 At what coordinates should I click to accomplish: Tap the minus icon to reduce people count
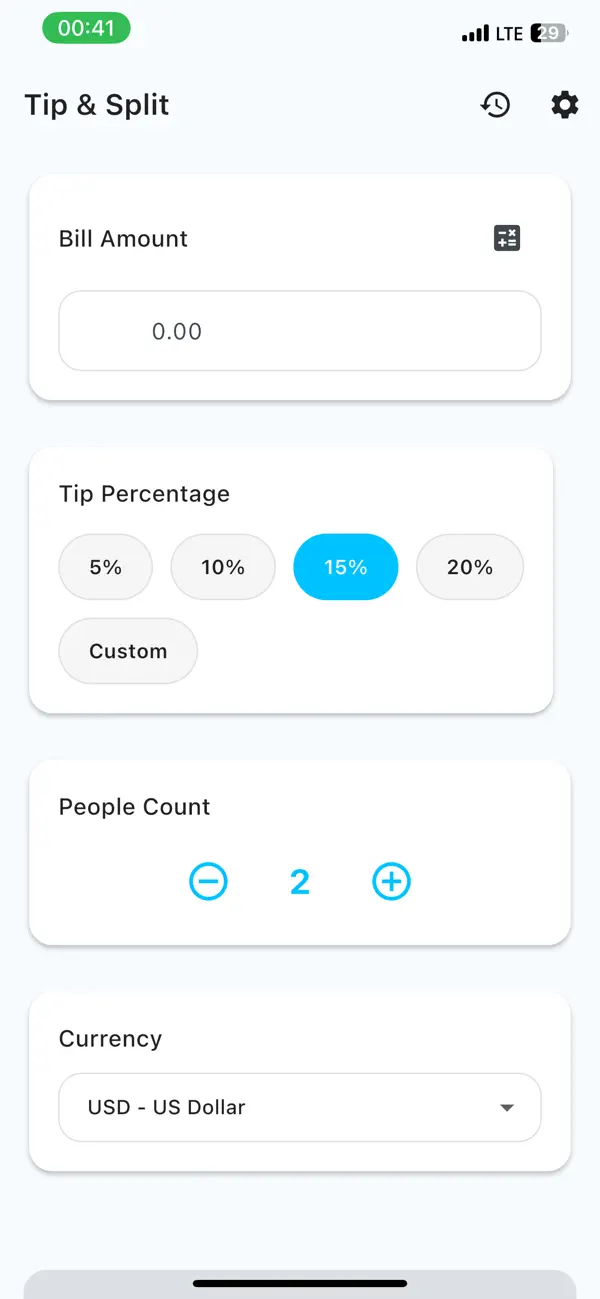point(209,881)
